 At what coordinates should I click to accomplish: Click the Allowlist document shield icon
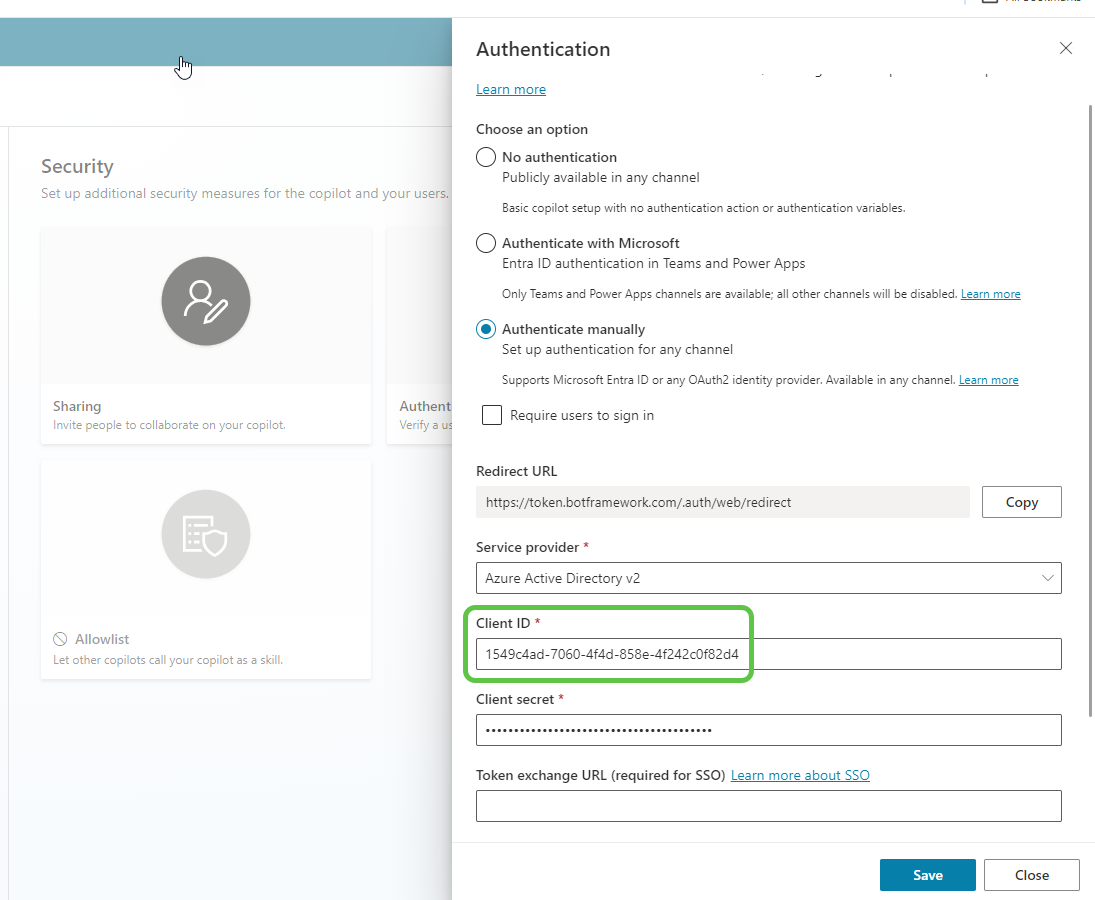pyautogui.click(x=205, y=534)
